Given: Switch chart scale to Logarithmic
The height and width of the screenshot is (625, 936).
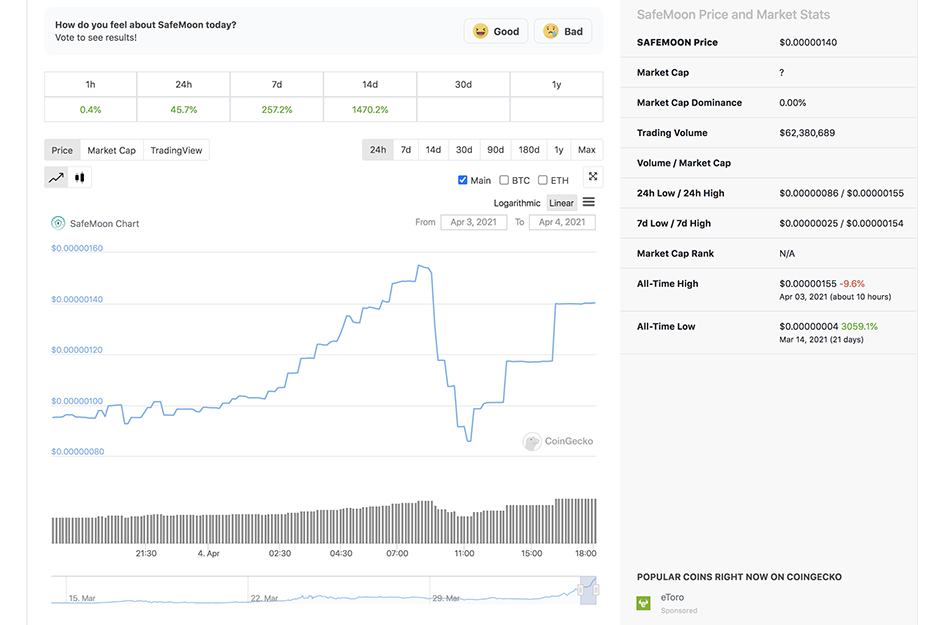Looking at the screenshot, I should [x=517, y=203].
